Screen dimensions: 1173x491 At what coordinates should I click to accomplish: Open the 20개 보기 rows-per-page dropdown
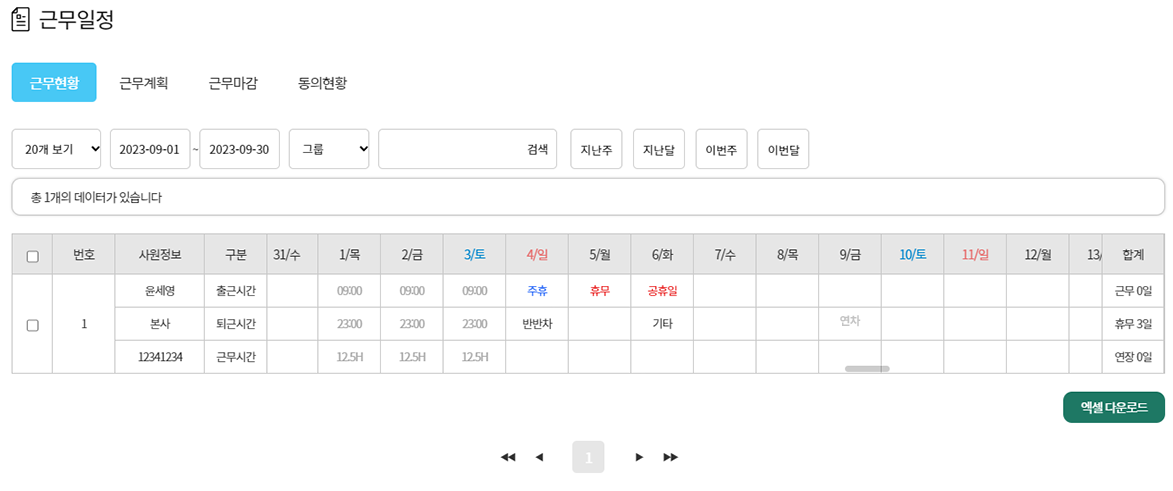(x=57, y=149)
